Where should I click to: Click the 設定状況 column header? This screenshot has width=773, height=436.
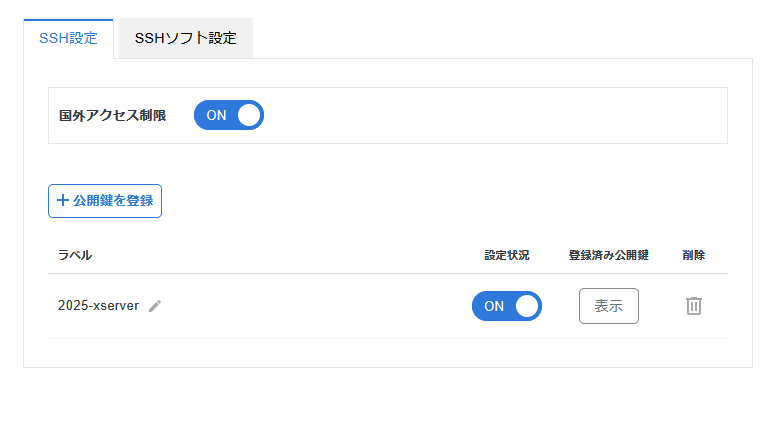coord(506,255)
